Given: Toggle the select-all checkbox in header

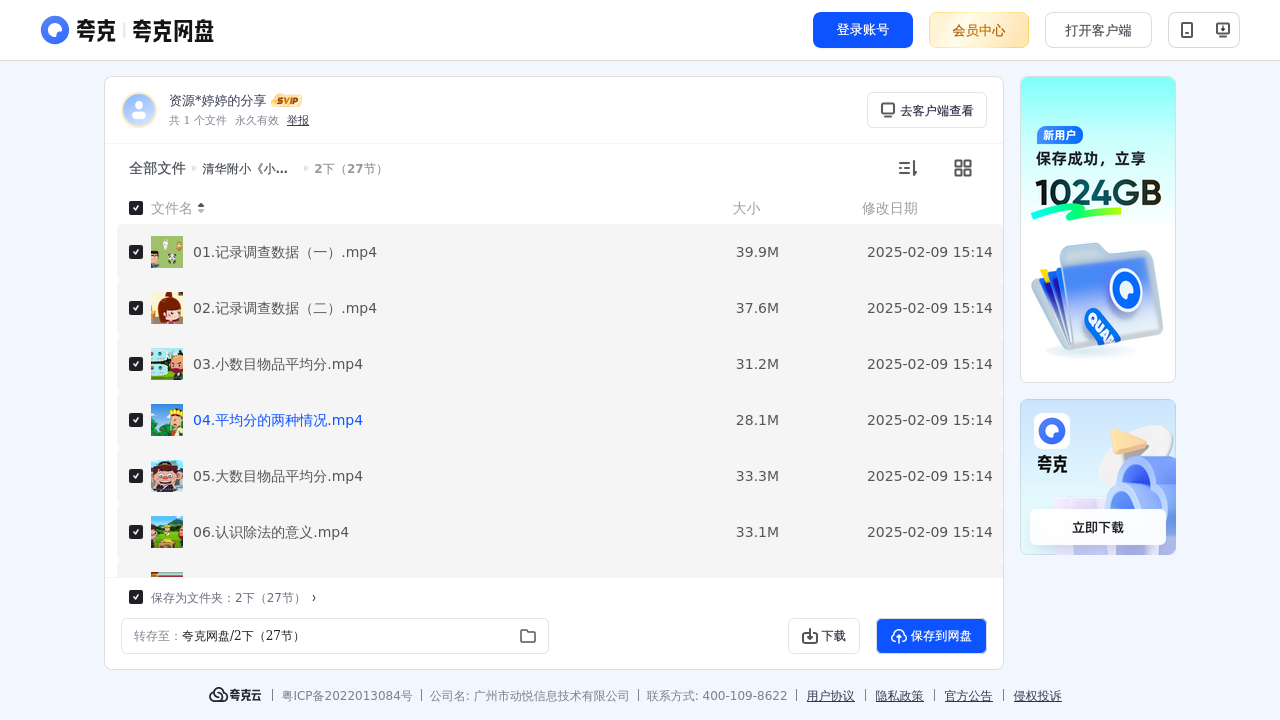Looking at the screenshot, I should tap(136, 208).
